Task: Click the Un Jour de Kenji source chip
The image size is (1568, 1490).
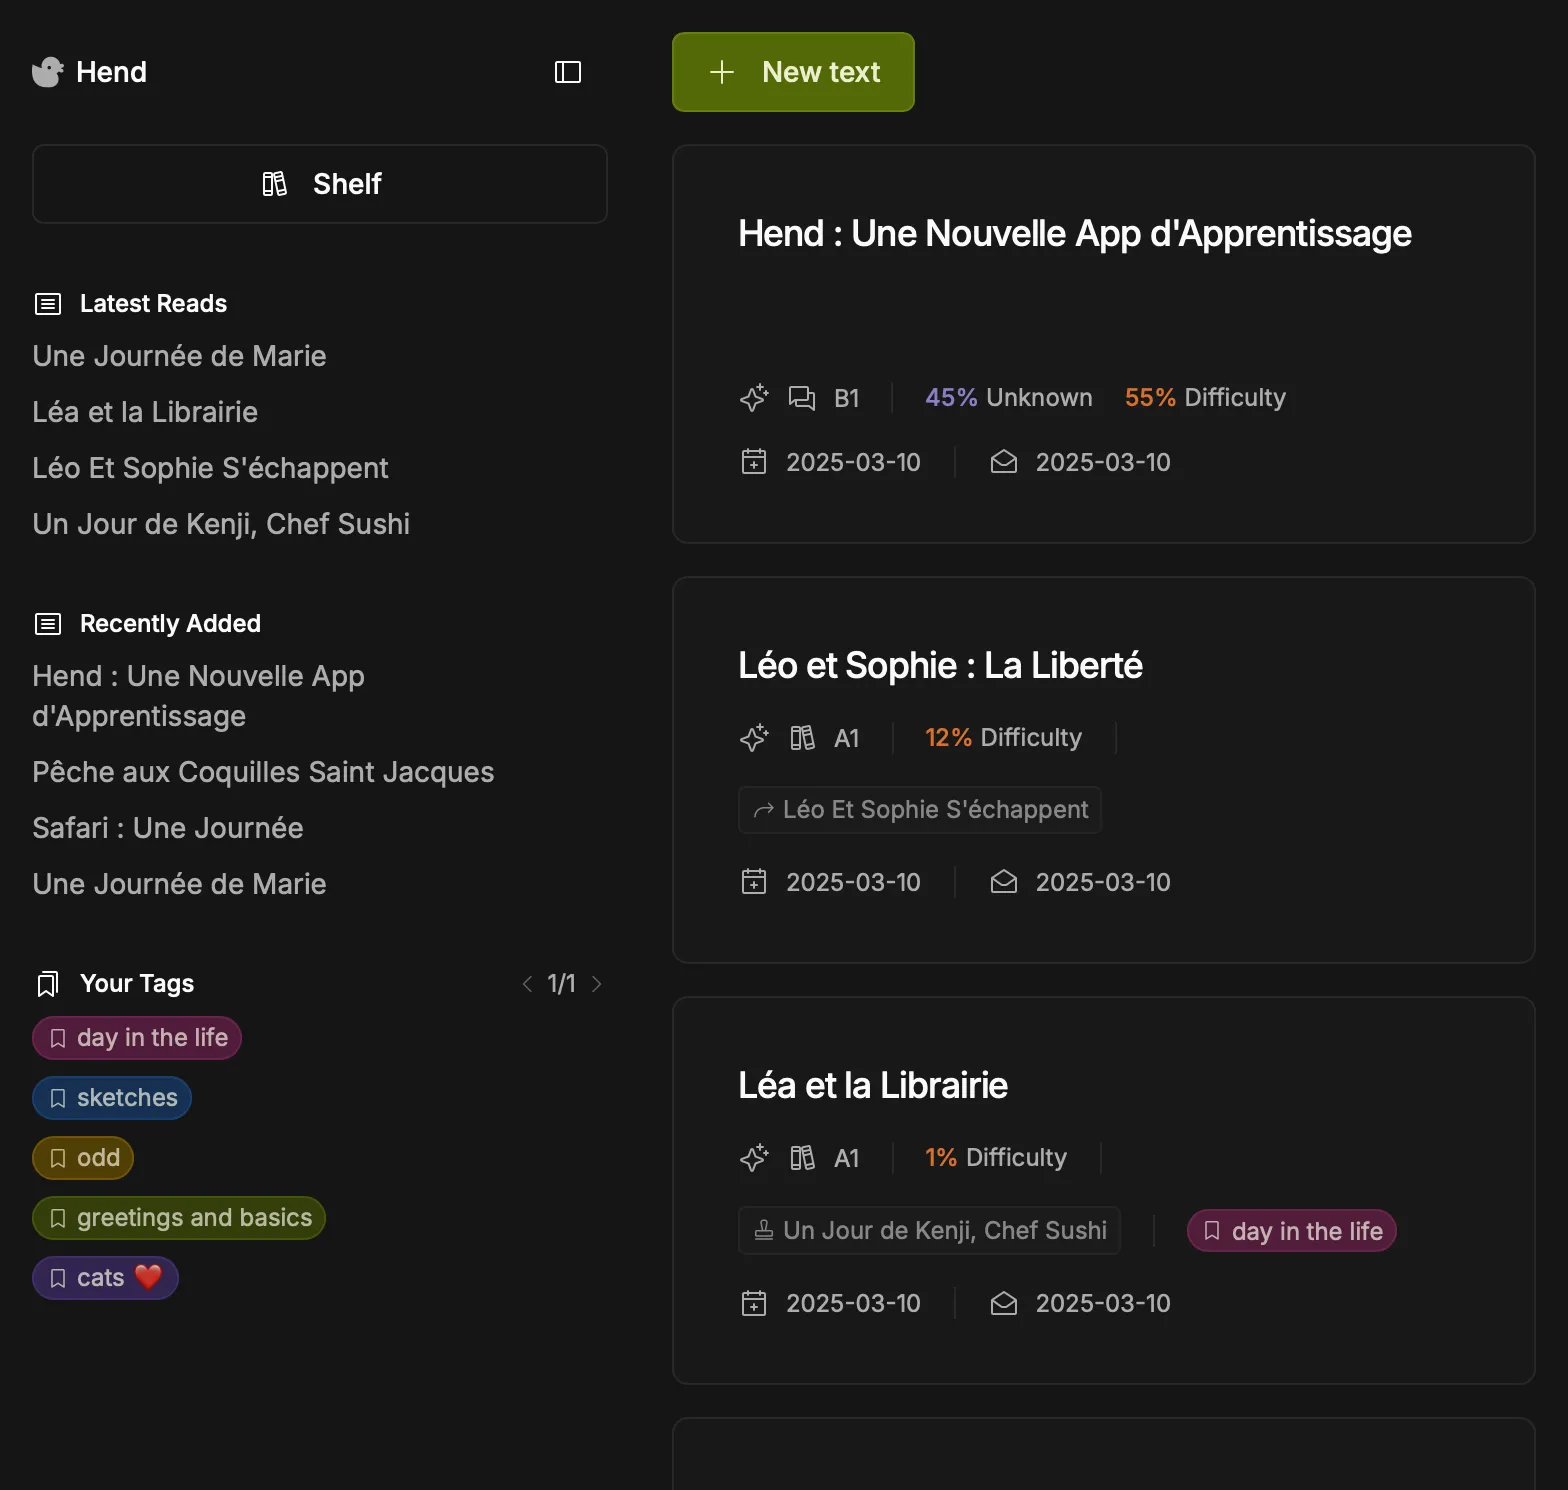Action: pyautogui.click(x=929, y=1231)
